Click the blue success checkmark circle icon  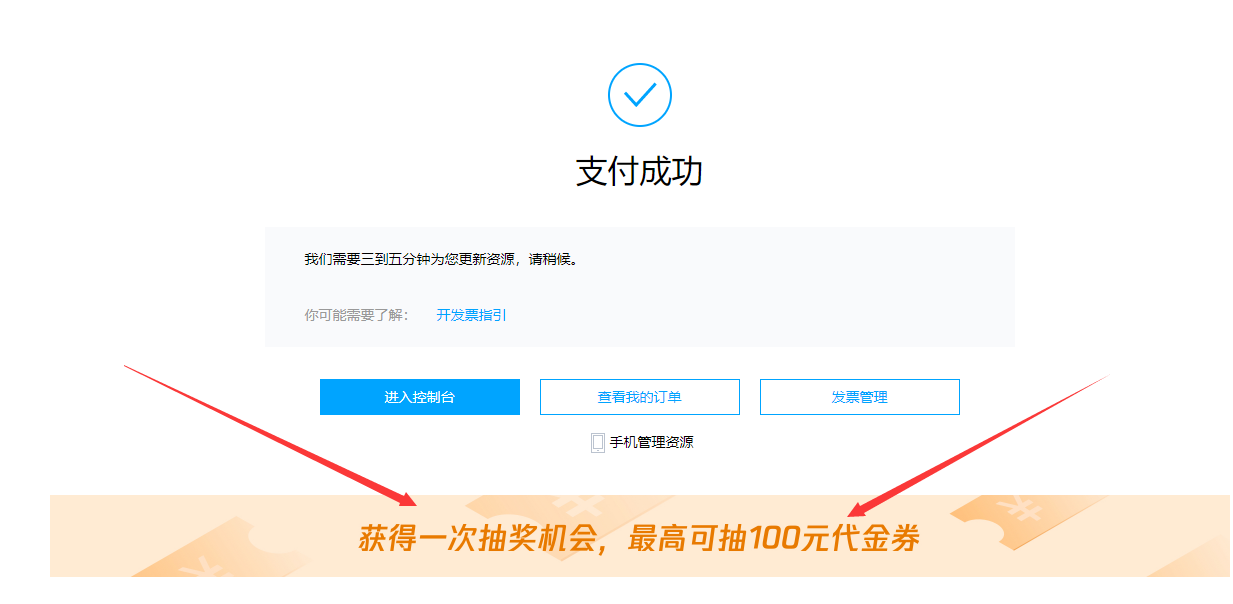click(639, 95)
